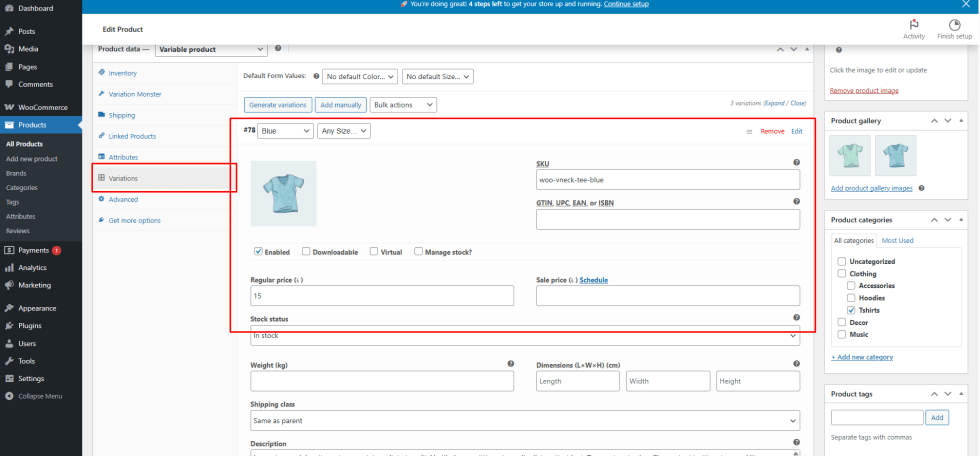This screenshot has width=980, height=456.
Task: Click the help icon next to Stock status
Action: tap(796, 318)
